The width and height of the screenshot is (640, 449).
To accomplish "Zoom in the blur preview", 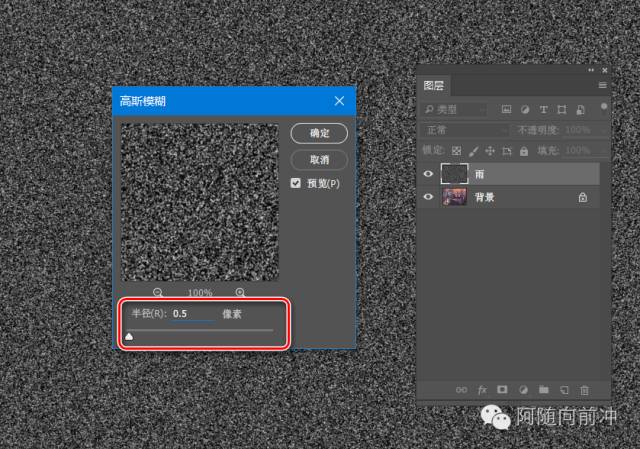I will click(240, 293).
